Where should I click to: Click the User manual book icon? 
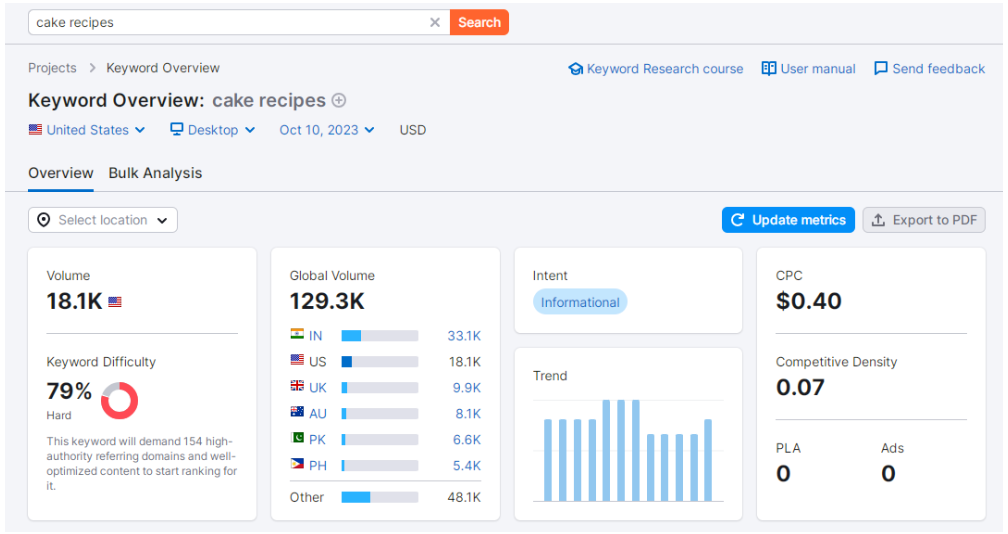[x=768, y=68]
